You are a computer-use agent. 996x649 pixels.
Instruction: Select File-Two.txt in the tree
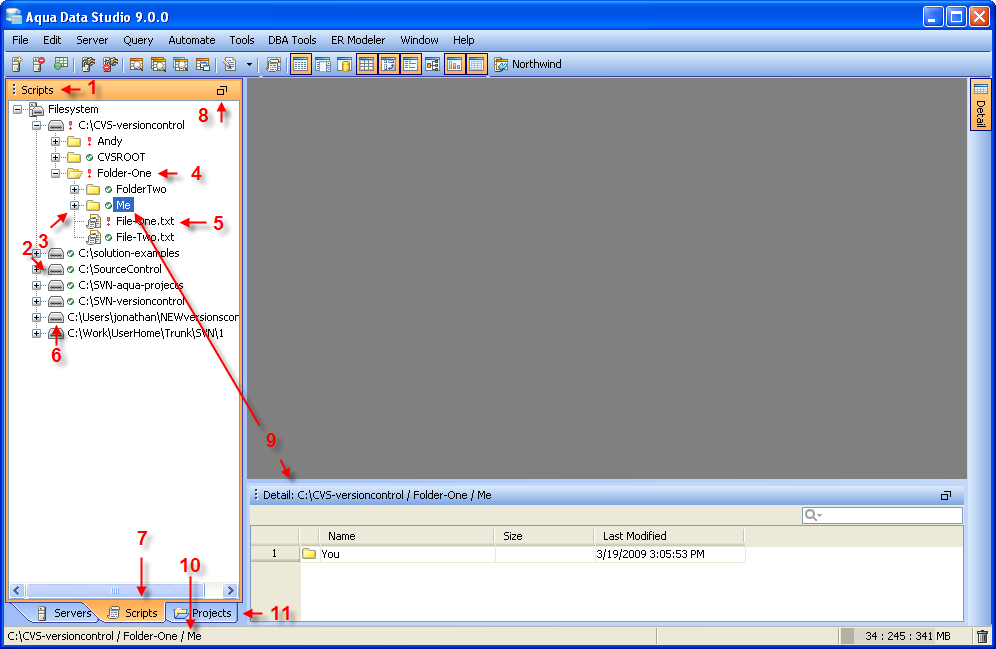[145, 237]
